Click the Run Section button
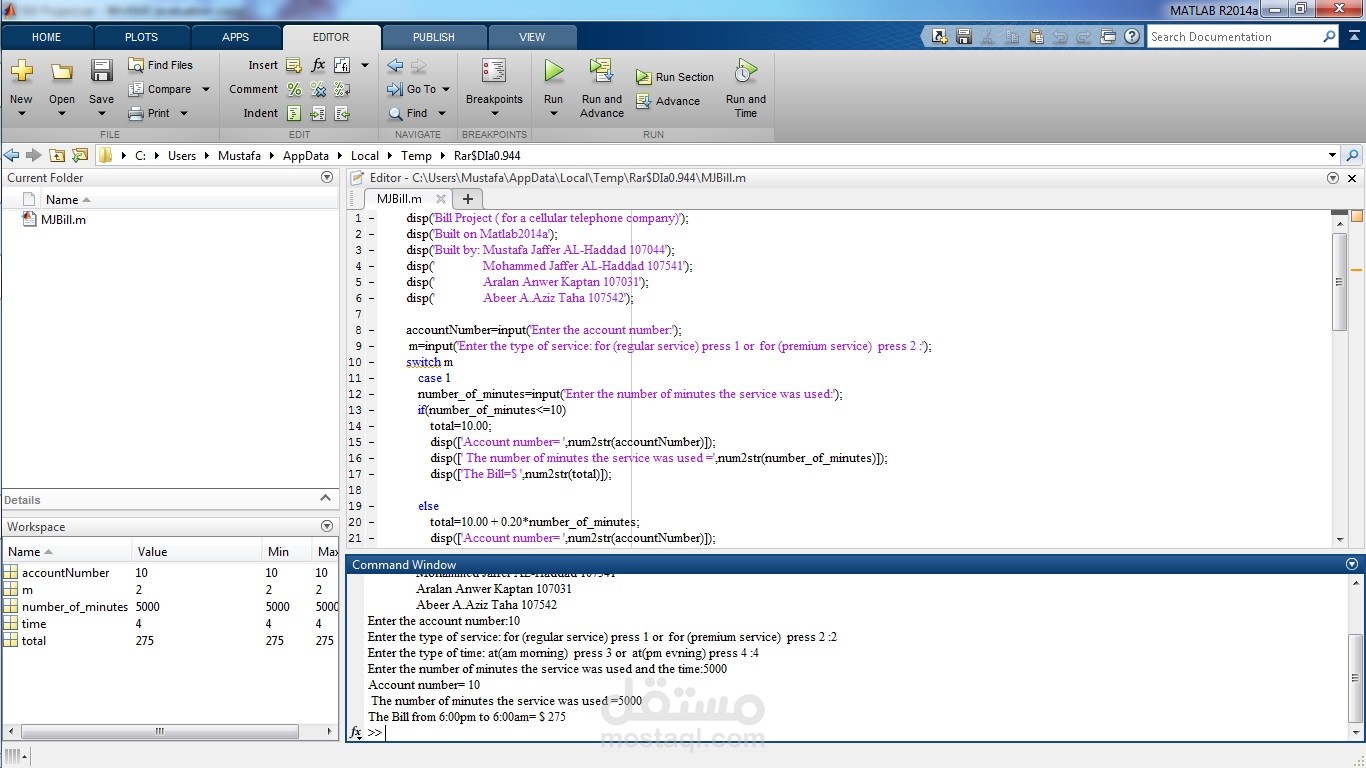Viewport: 1366px width, 768px height. pos(674,77)
